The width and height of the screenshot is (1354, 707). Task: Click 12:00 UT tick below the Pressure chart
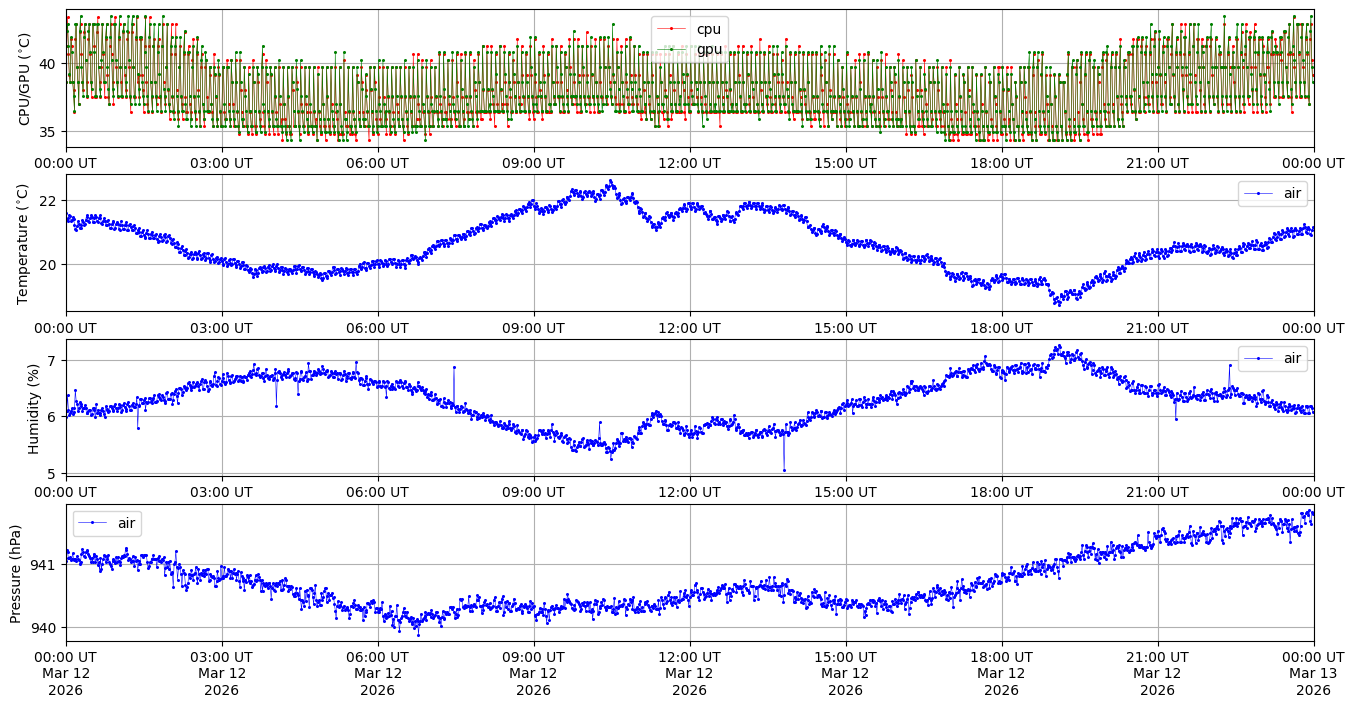point(689,657)
